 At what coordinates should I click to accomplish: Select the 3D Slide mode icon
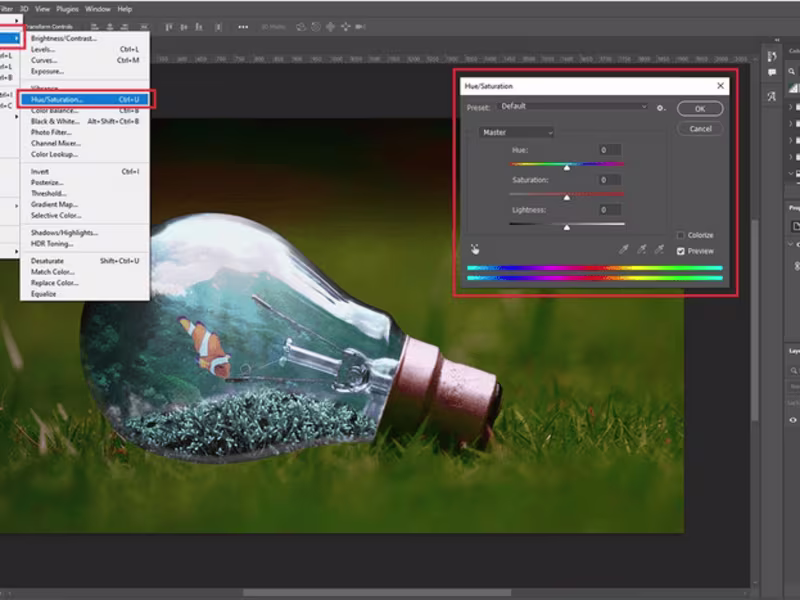pyautogui.click(x=345, y=27)
